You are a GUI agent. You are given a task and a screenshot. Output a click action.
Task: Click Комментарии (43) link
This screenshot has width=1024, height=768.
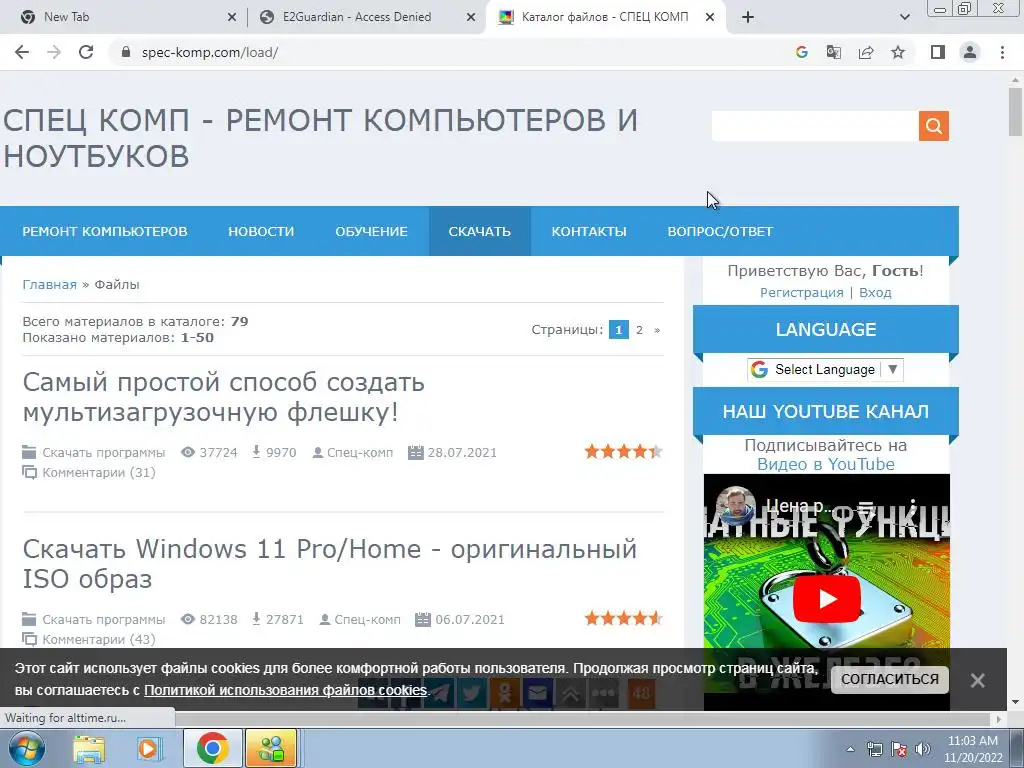pos(99,639)
